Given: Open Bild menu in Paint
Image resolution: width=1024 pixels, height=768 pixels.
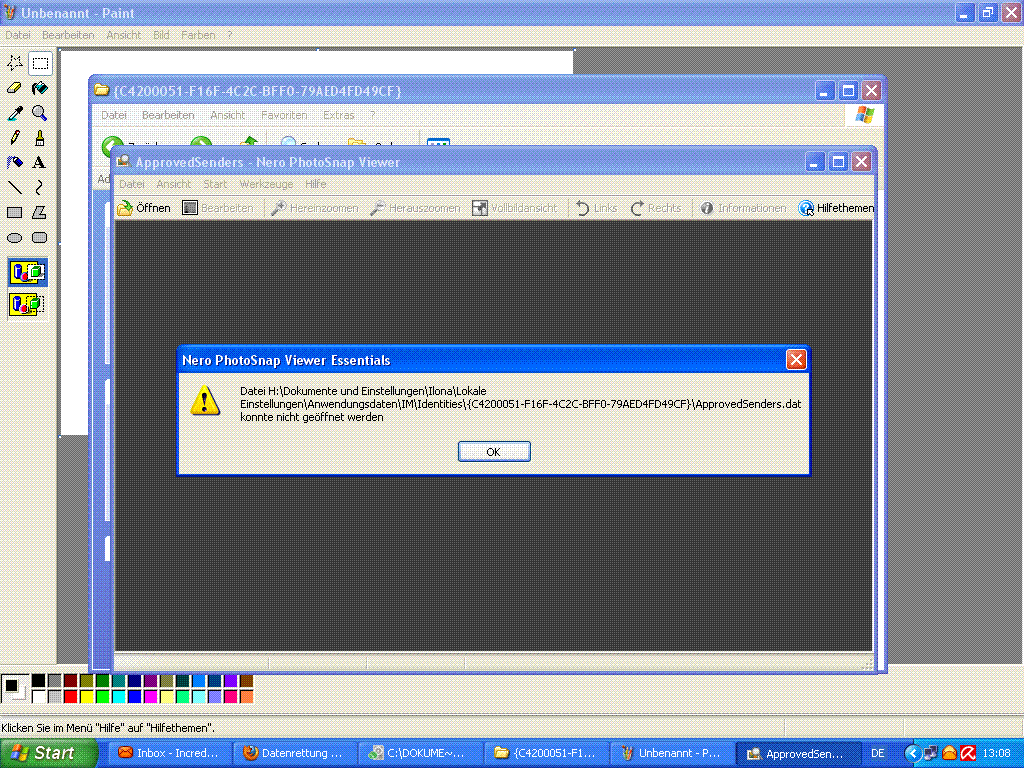Looking at the screenshot, I should [x=161, y=35].
